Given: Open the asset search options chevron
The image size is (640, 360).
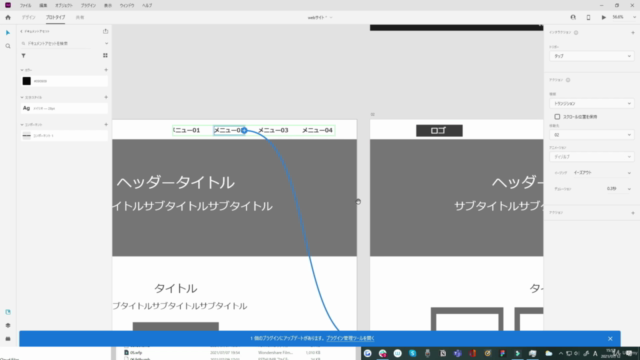Looking at the screenshot, I should point(107,43).
